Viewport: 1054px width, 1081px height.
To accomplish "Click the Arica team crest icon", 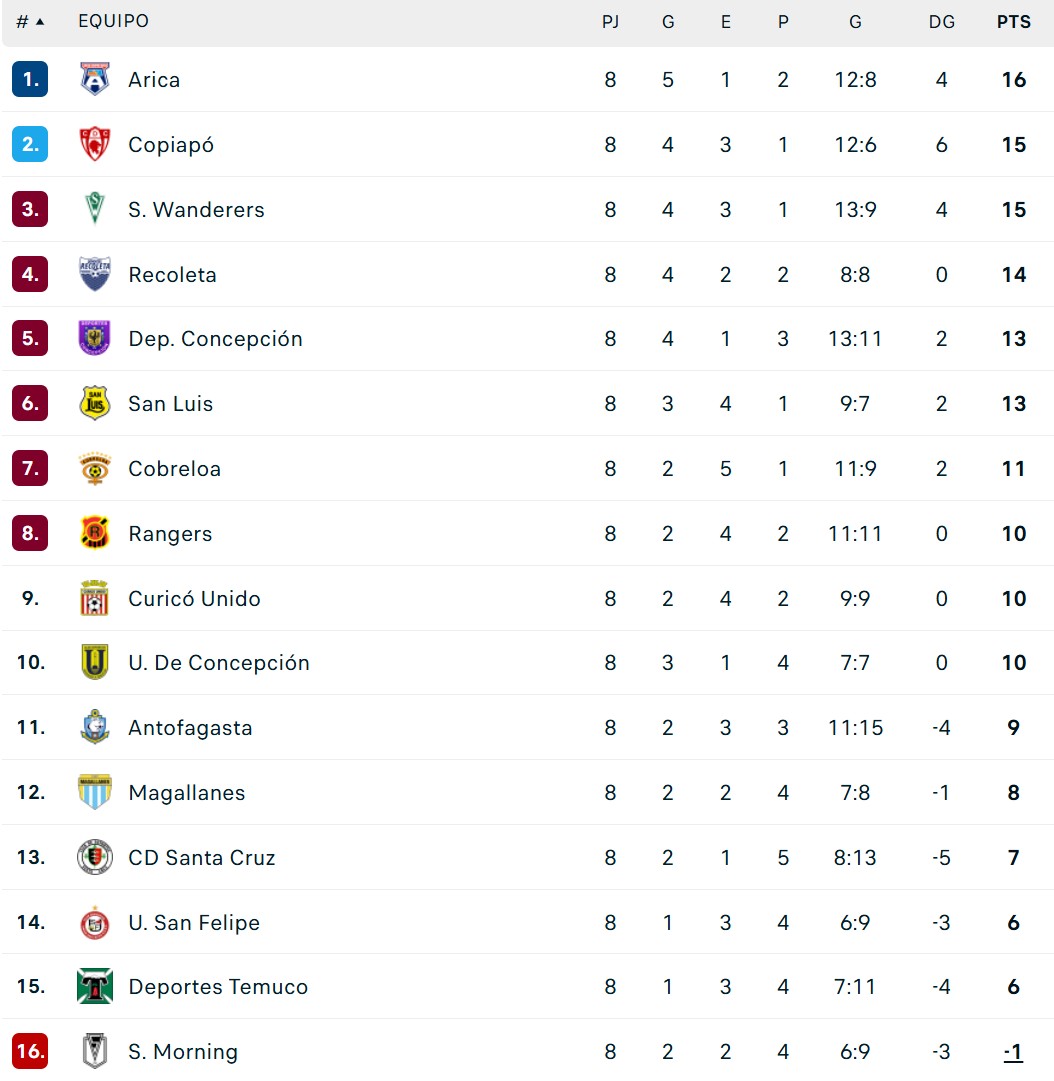I will [94, 79].
